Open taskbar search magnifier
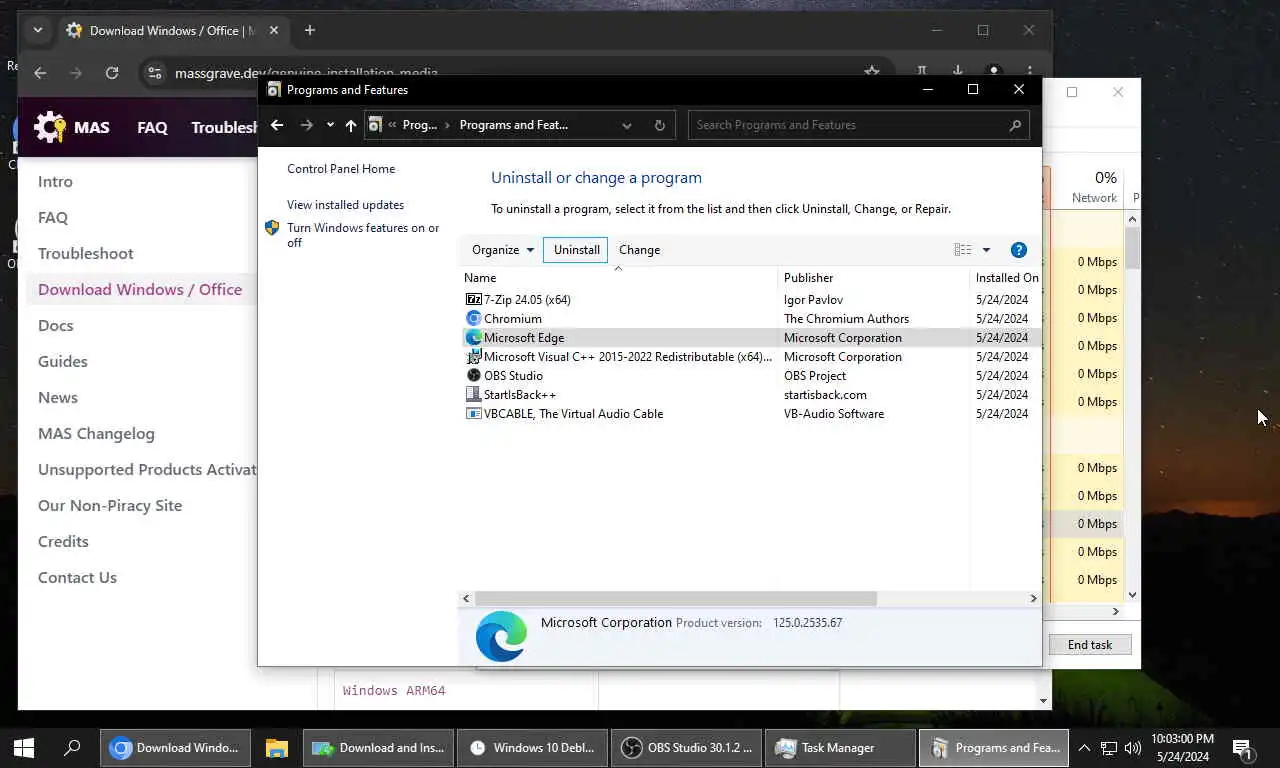1280x768 pixels. [x=72, y=747]
